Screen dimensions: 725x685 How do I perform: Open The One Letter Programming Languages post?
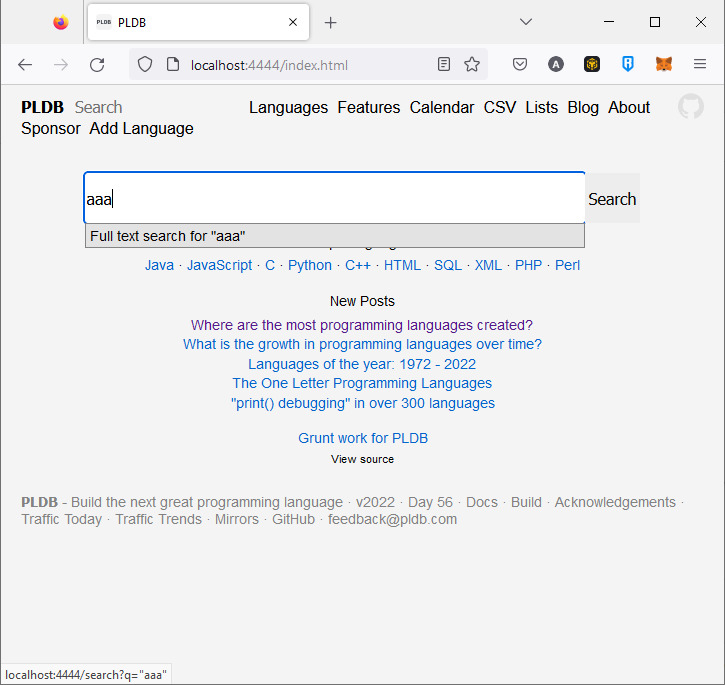362,383
